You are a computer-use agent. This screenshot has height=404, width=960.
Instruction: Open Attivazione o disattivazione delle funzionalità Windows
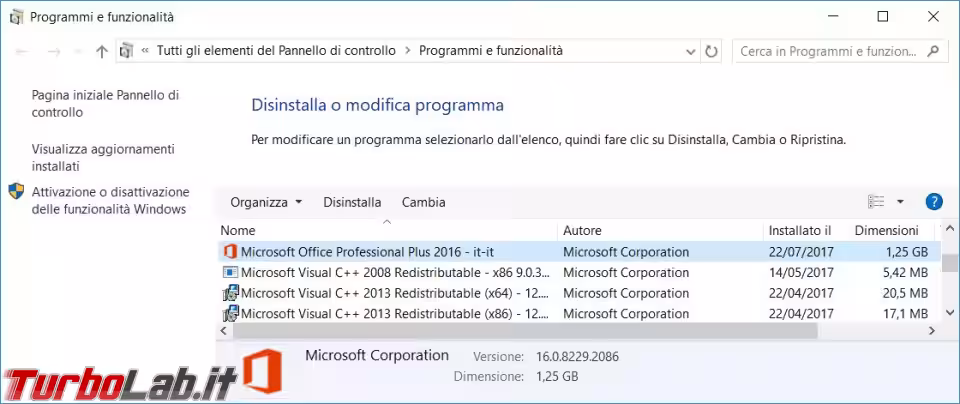coord(110,201)
